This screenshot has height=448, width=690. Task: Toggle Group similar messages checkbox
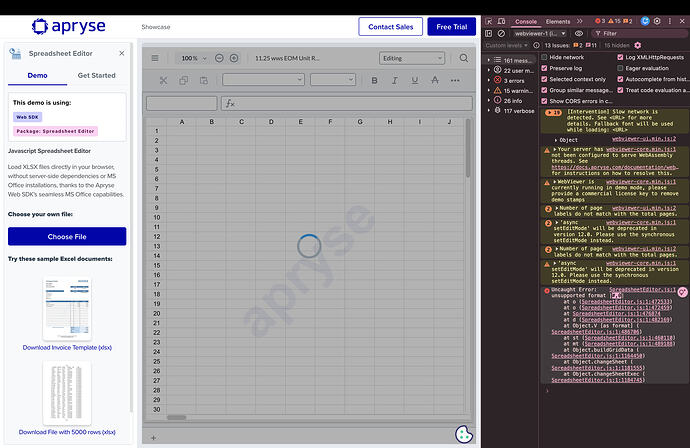(x=544, y=90)
